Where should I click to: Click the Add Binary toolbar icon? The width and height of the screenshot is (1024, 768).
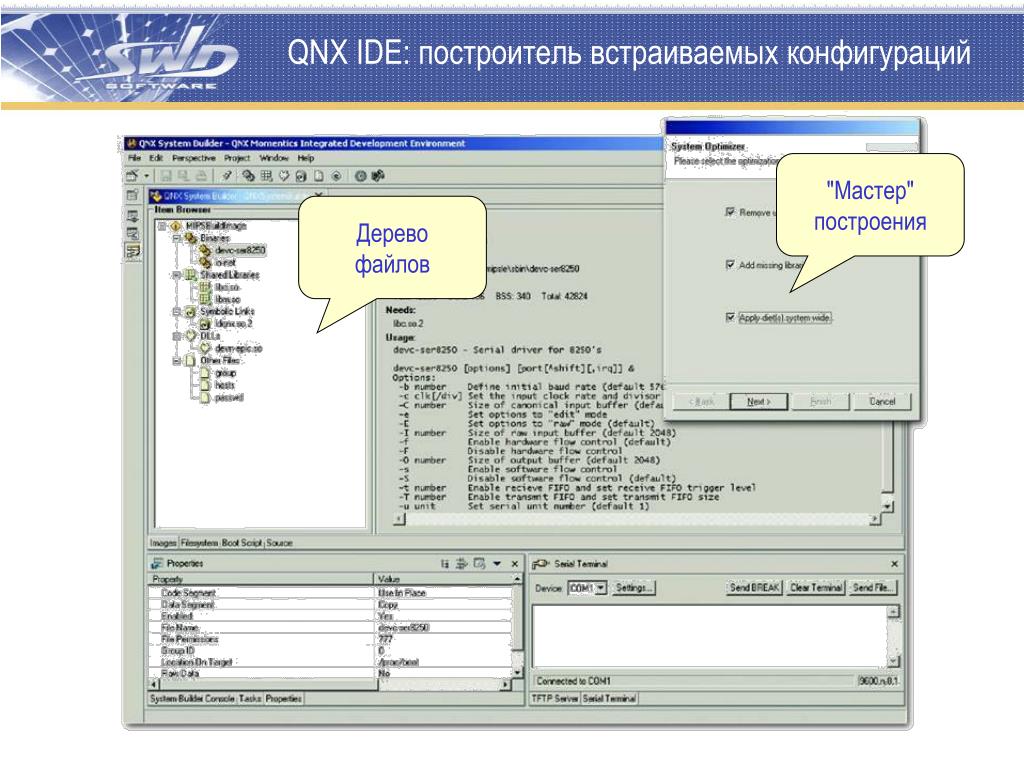(x=248, y=176)
